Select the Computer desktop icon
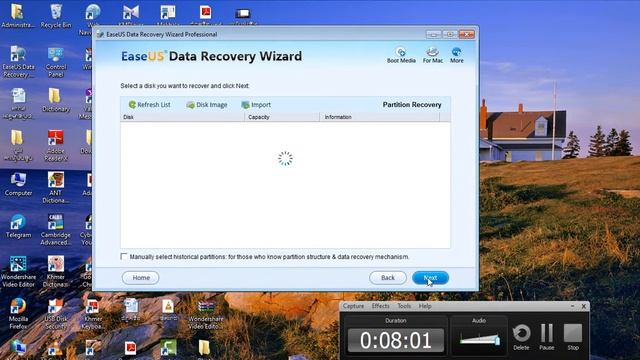 point(18,184)
